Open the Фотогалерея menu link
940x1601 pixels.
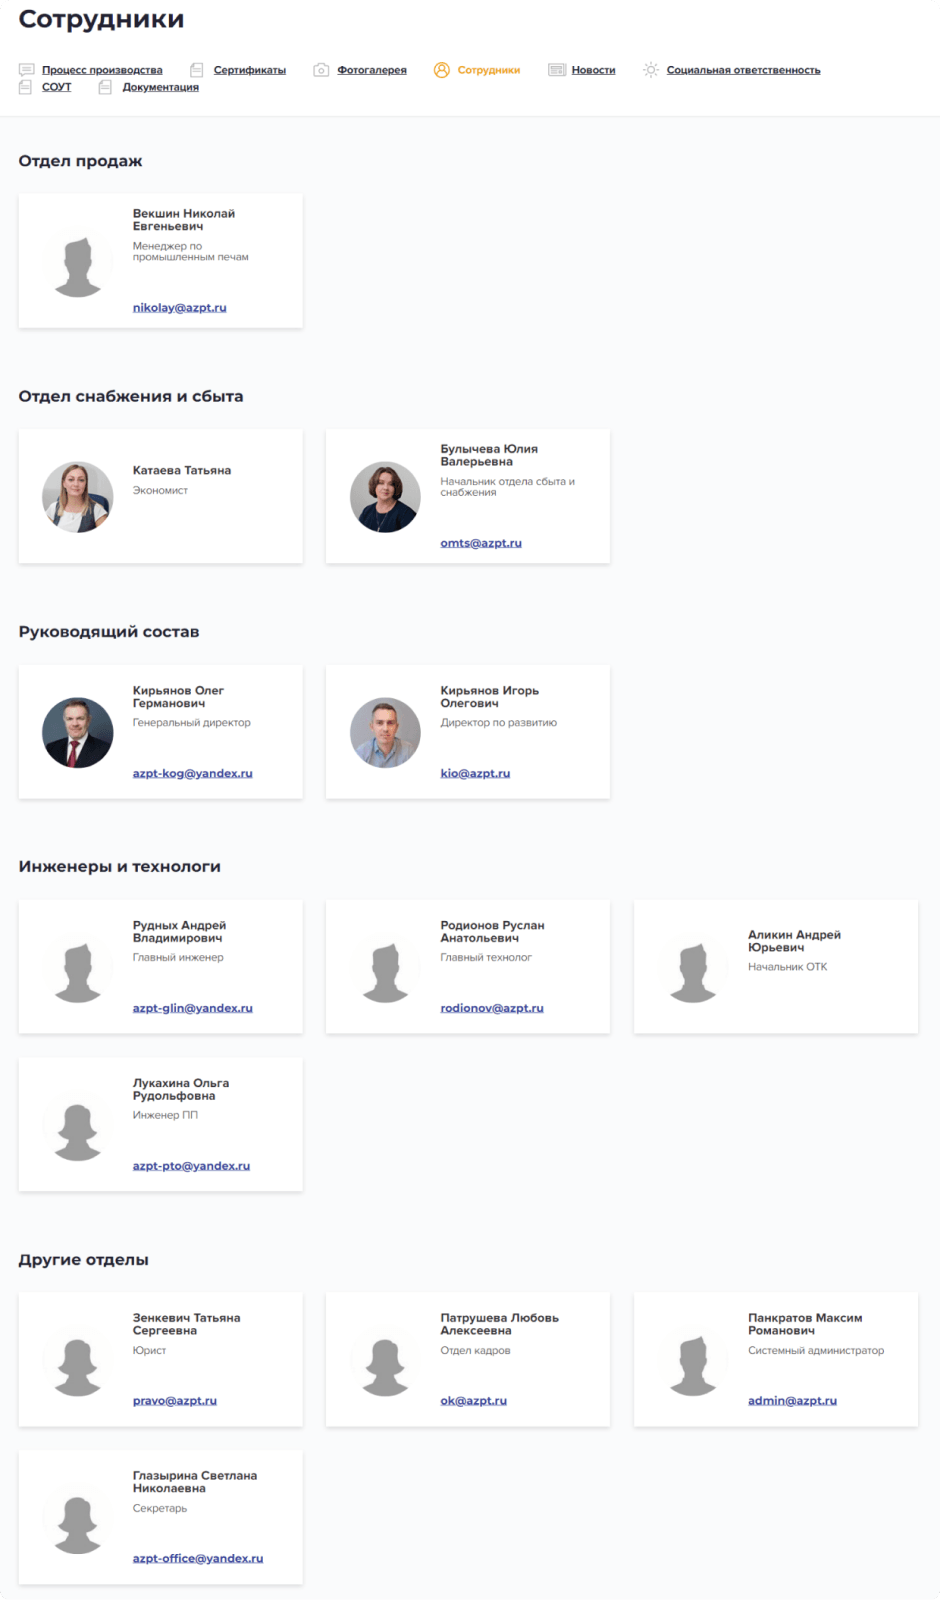(372, 70)
